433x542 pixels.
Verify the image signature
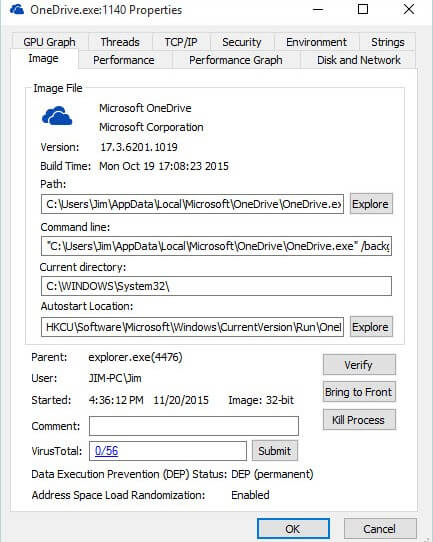[x=359, y=365]
